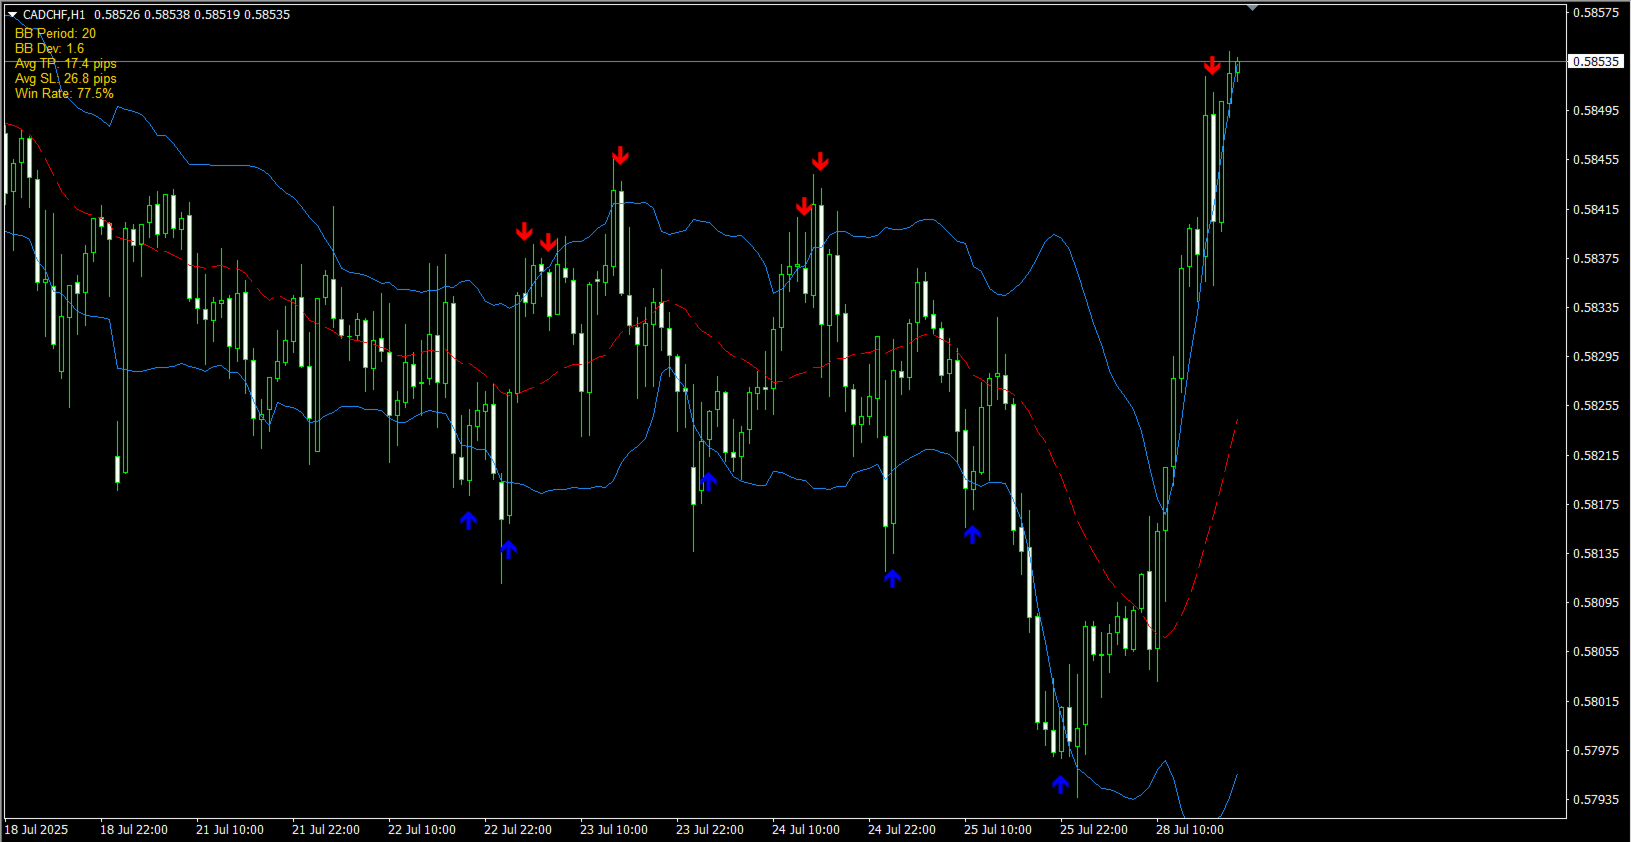Click the 0.57975 price scale label
Image resolution: width=1631 pixels, height=842 pixels.
(x=1596, y=751)
